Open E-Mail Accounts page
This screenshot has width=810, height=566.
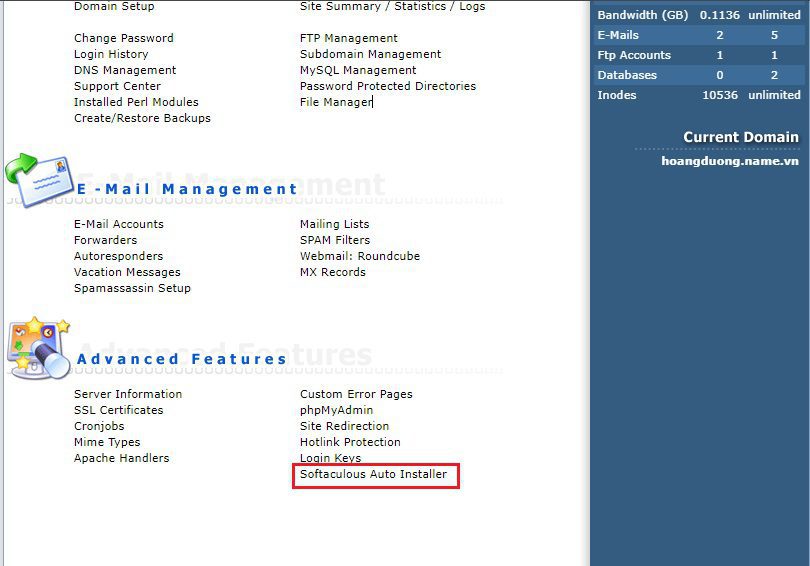[x=118, y=224]
